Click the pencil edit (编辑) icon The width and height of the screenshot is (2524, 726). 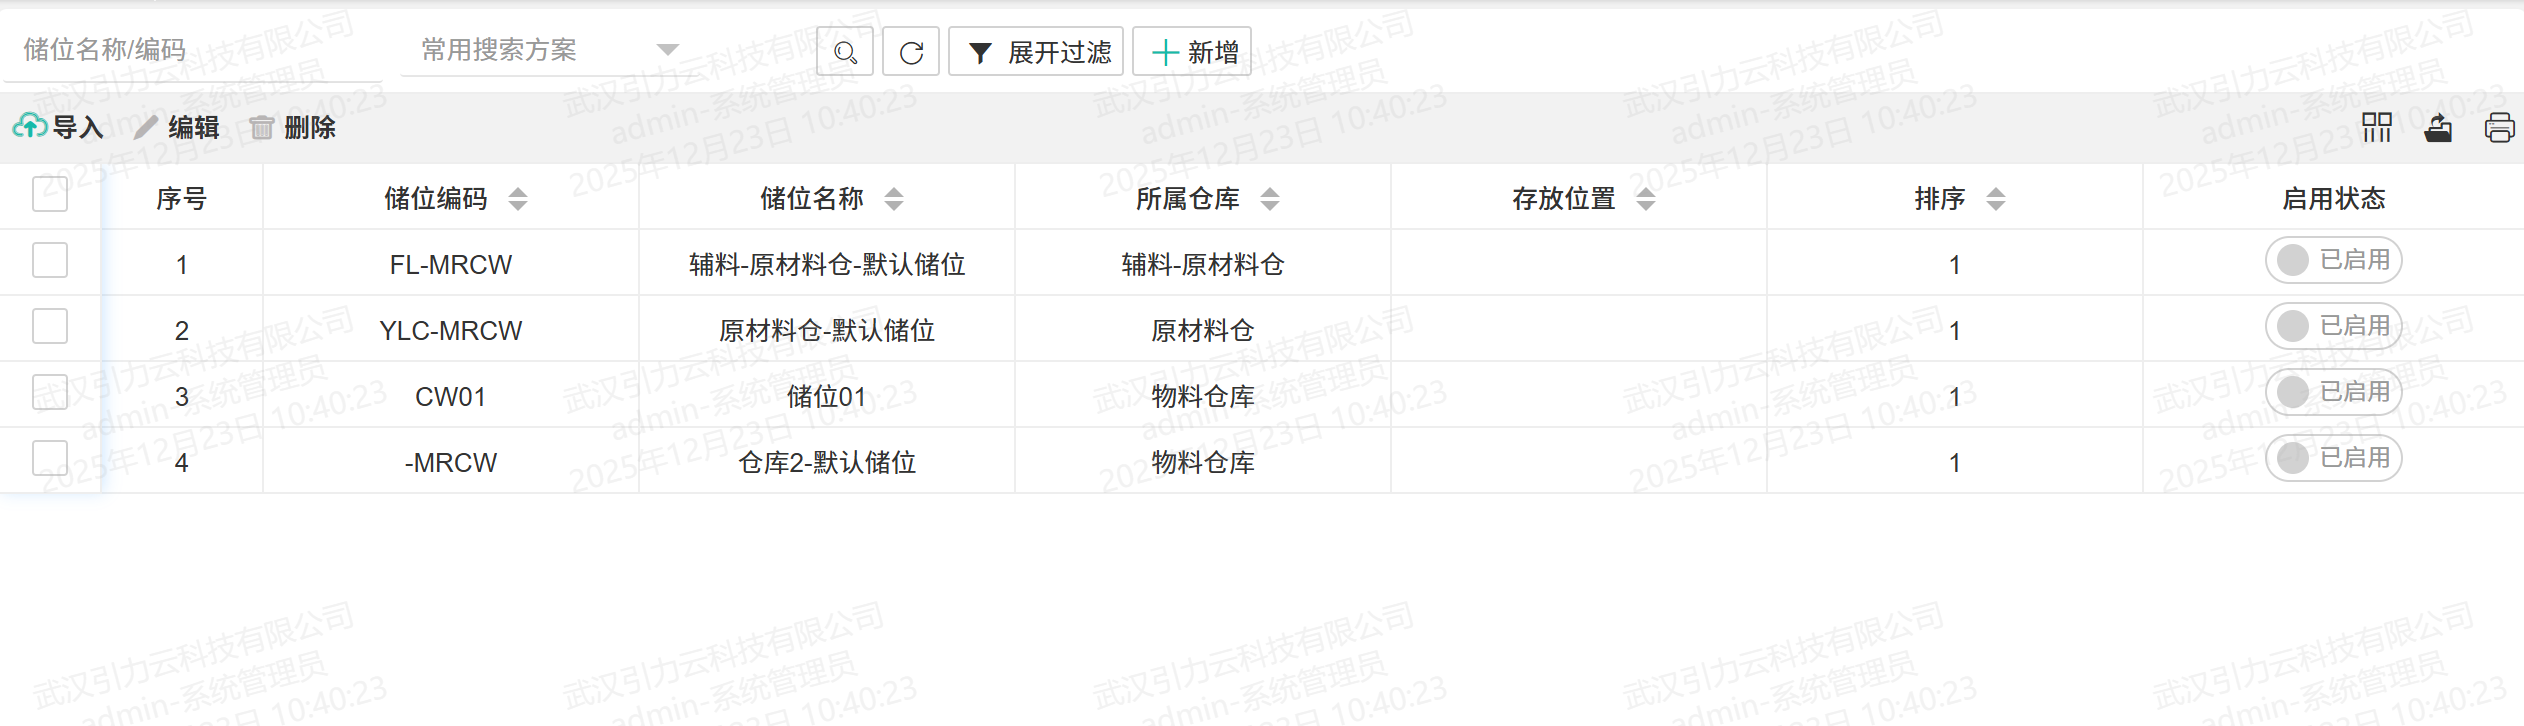coord(146,127)
